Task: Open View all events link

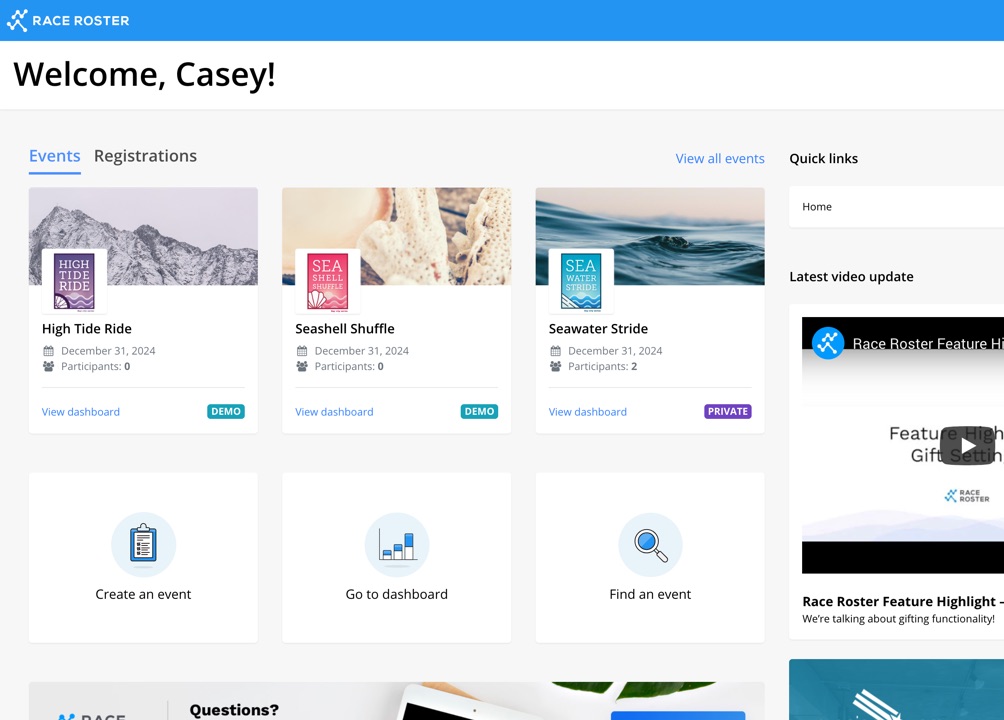Action: [719, 158]
